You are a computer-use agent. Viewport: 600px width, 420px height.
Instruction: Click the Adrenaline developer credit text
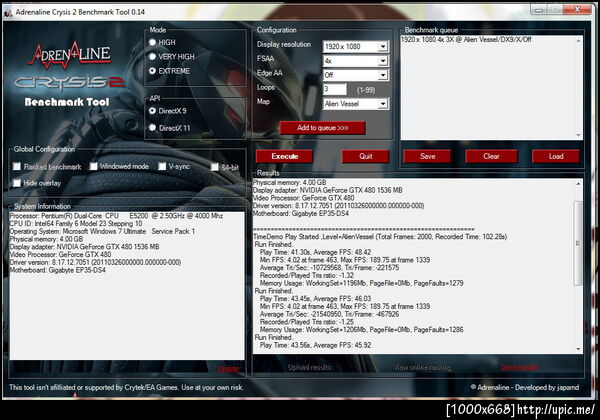525,387
